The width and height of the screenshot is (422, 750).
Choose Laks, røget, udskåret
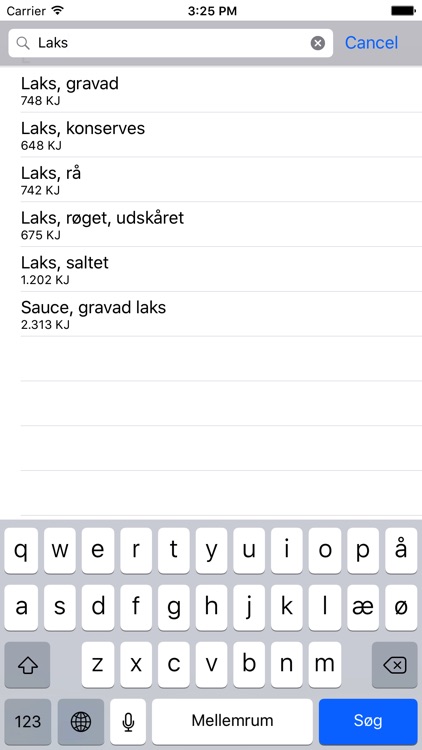[x=221, y=224]
